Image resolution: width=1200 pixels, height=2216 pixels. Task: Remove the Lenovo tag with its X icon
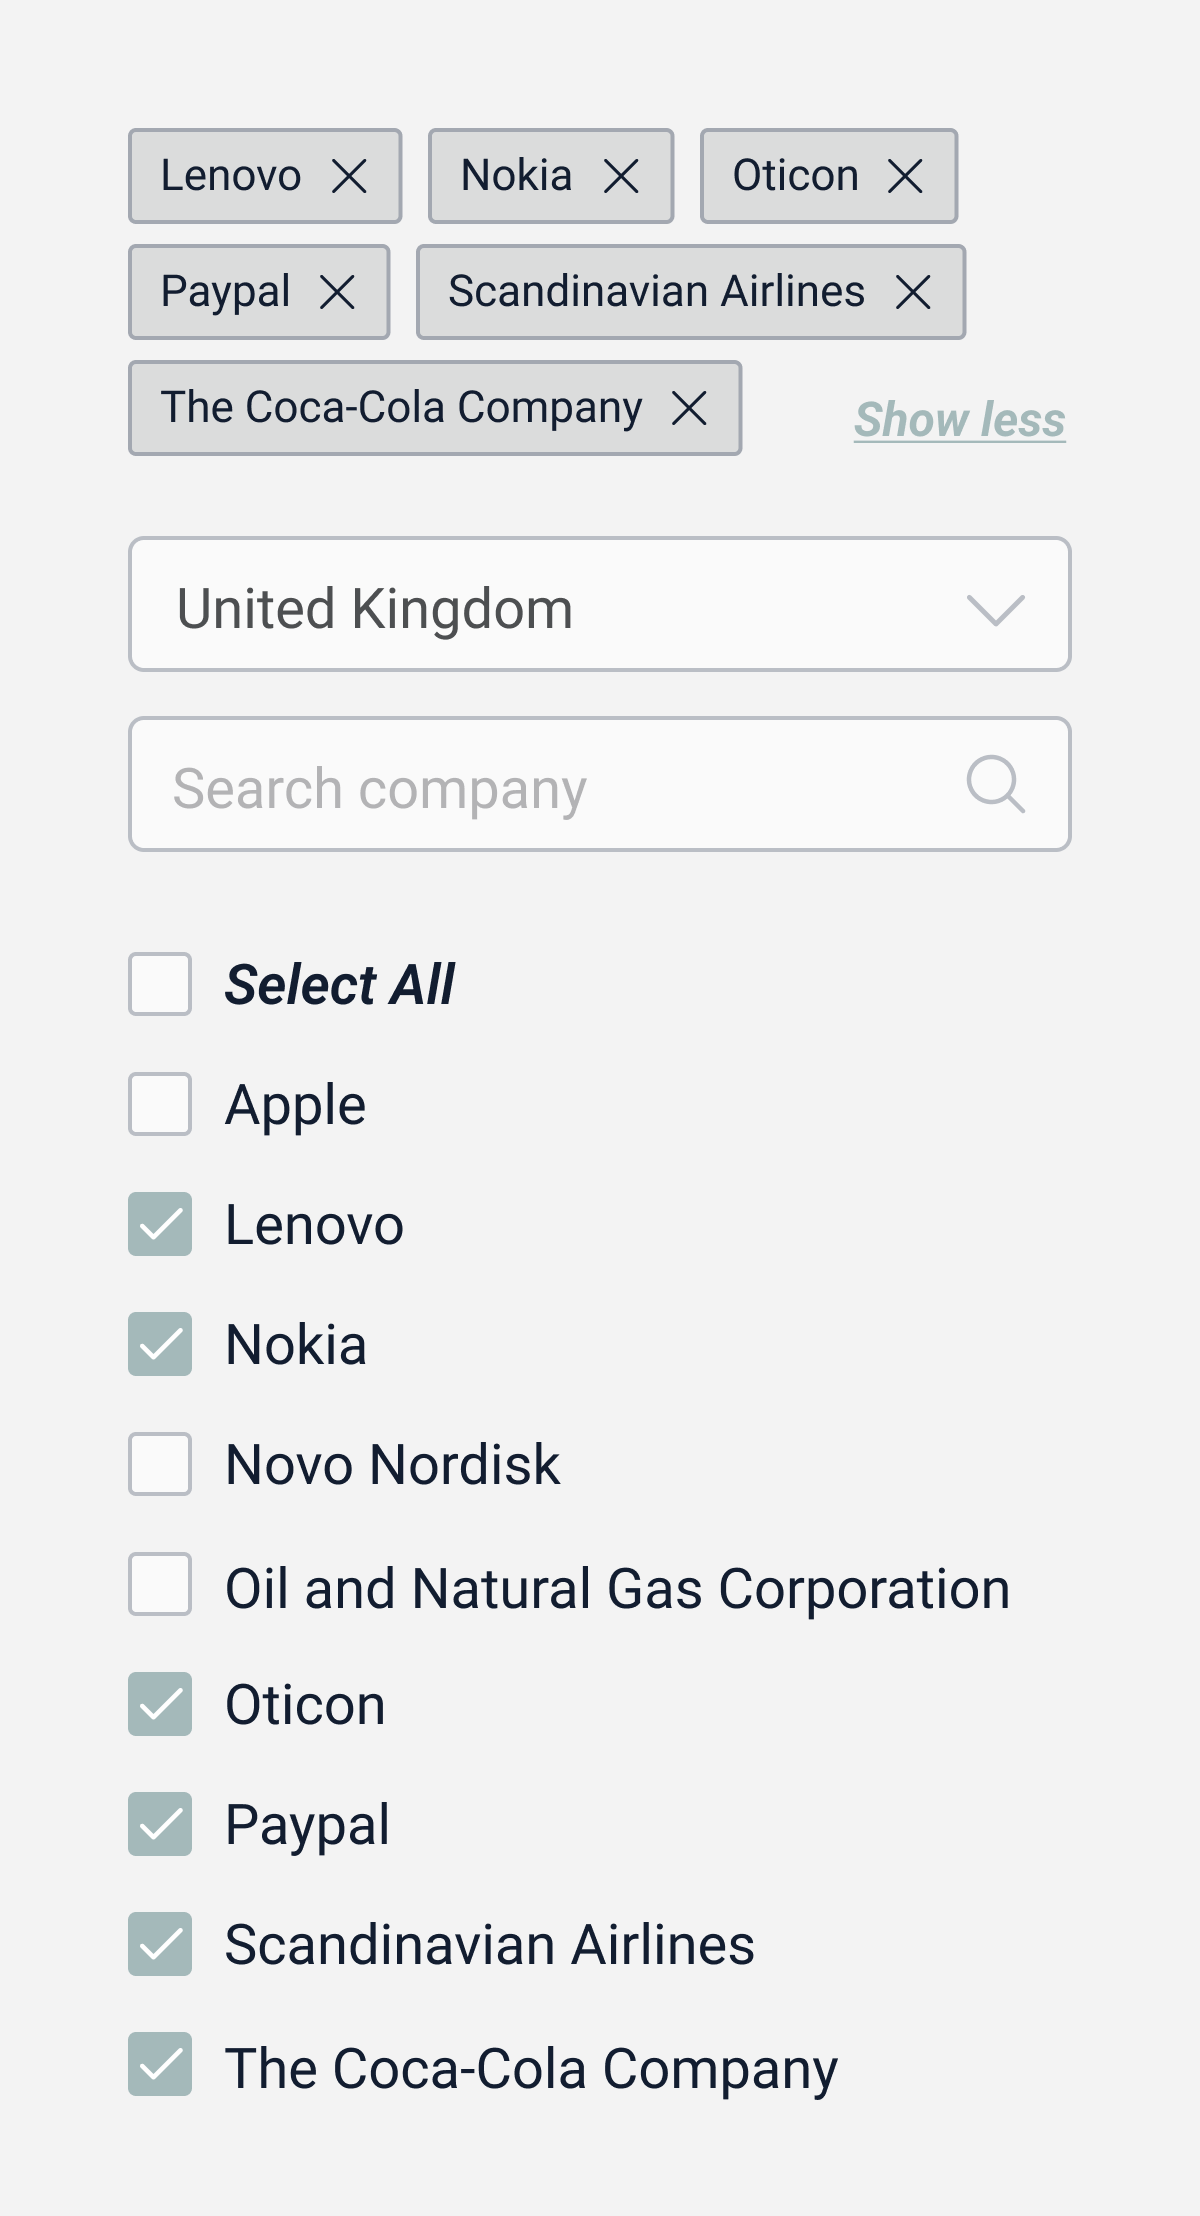pyautogui.click(x=349, y=177)
